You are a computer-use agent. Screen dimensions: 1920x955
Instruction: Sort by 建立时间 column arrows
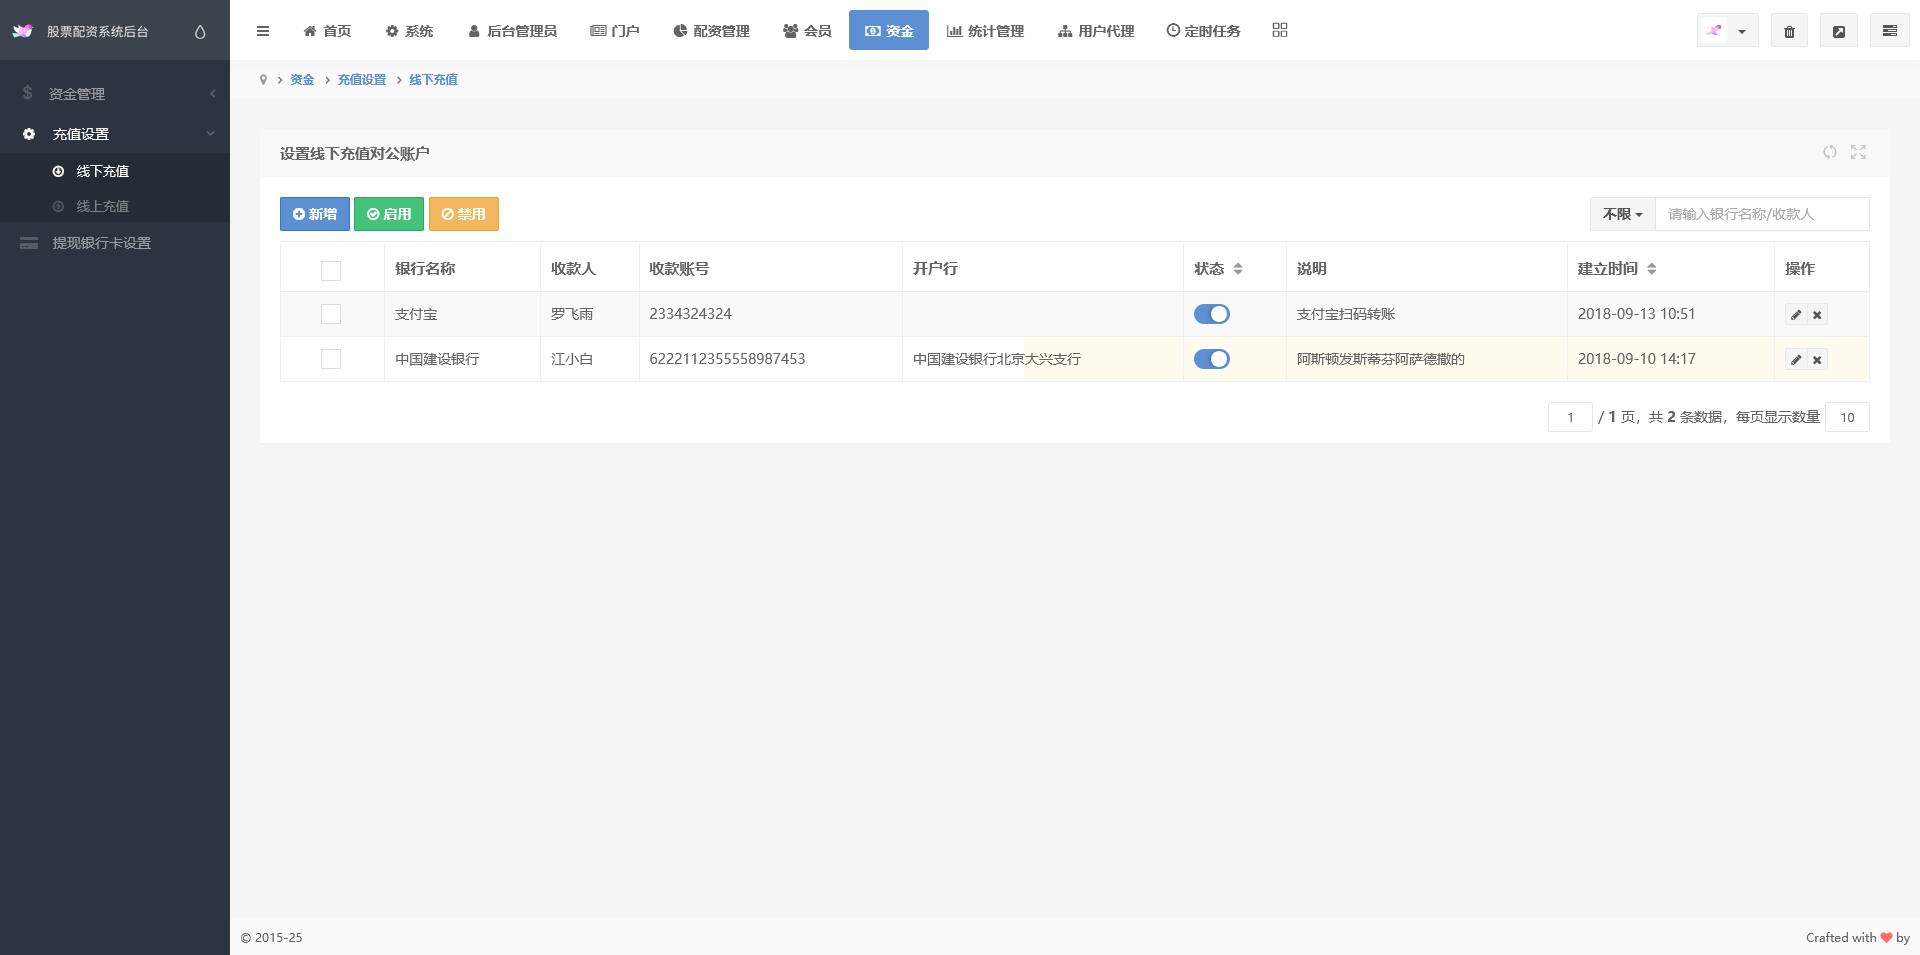point(1651,269)
